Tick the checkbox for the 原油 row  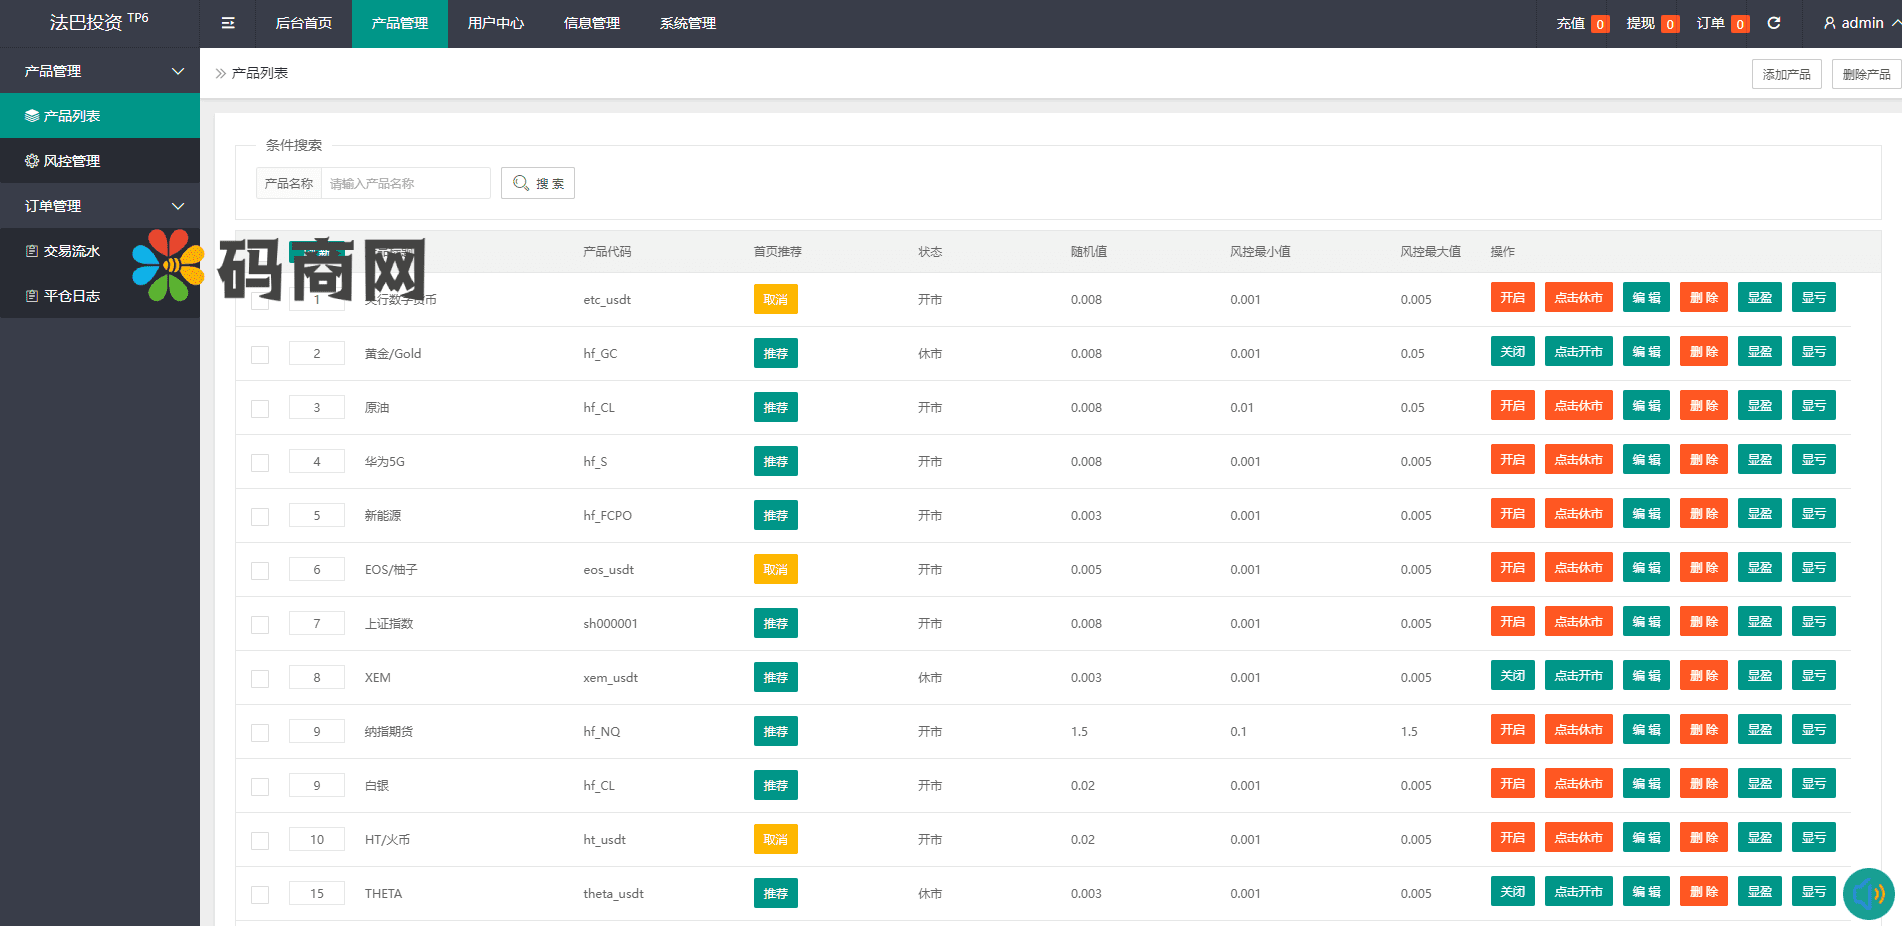coord(260,408)
